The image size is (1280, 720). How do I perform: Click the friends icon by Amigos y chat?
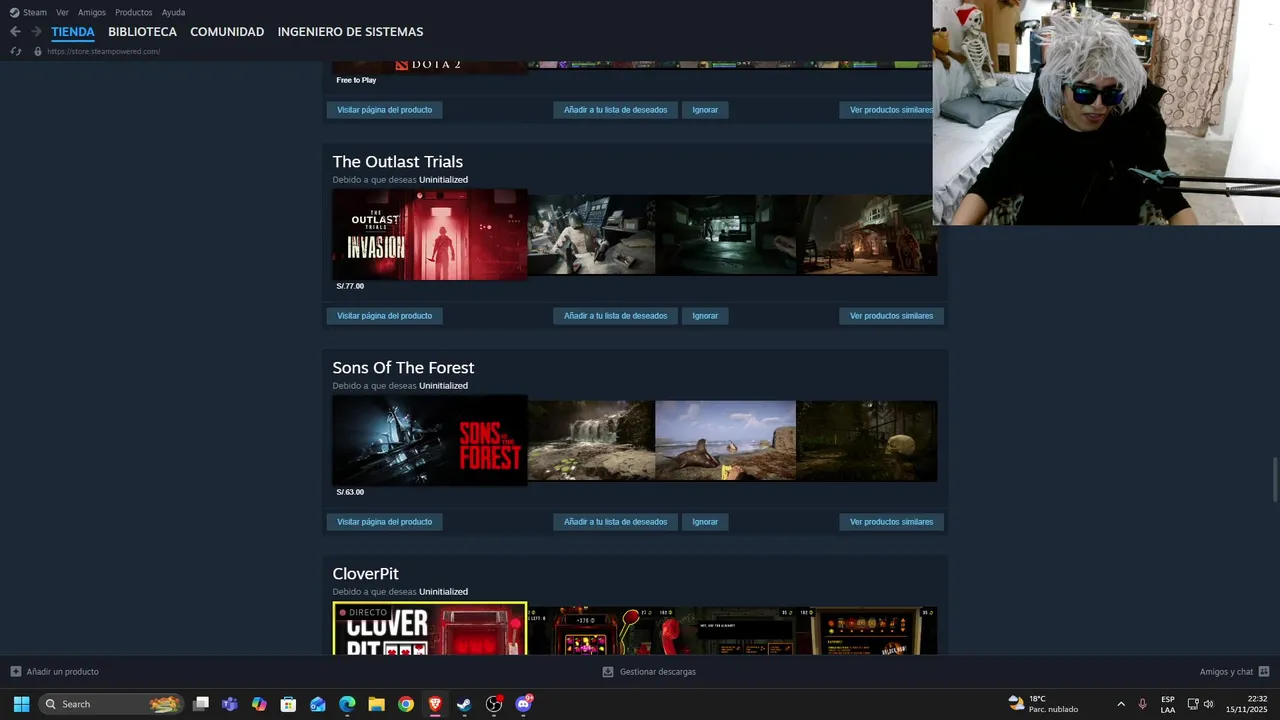pos(1264,672)
